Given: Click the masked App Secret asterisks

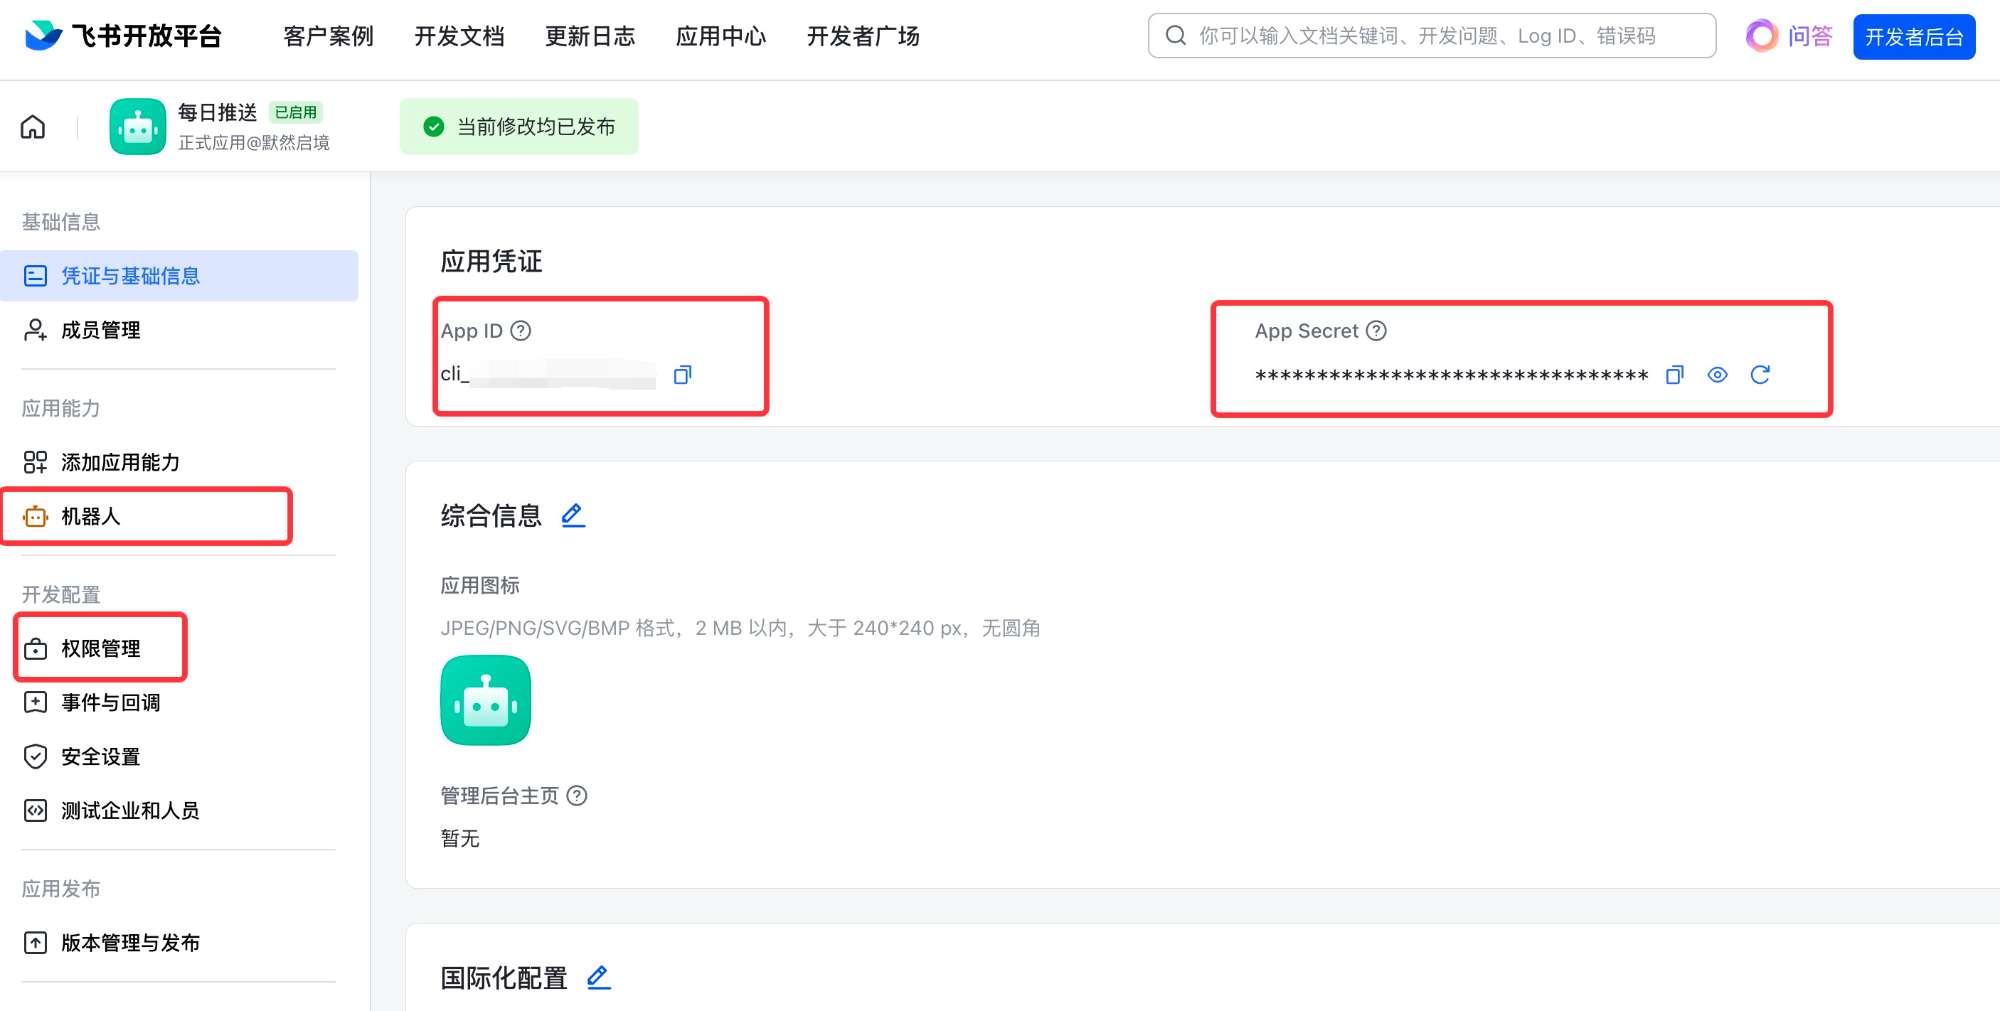Looking at the screenshot, I should 1451,376.
